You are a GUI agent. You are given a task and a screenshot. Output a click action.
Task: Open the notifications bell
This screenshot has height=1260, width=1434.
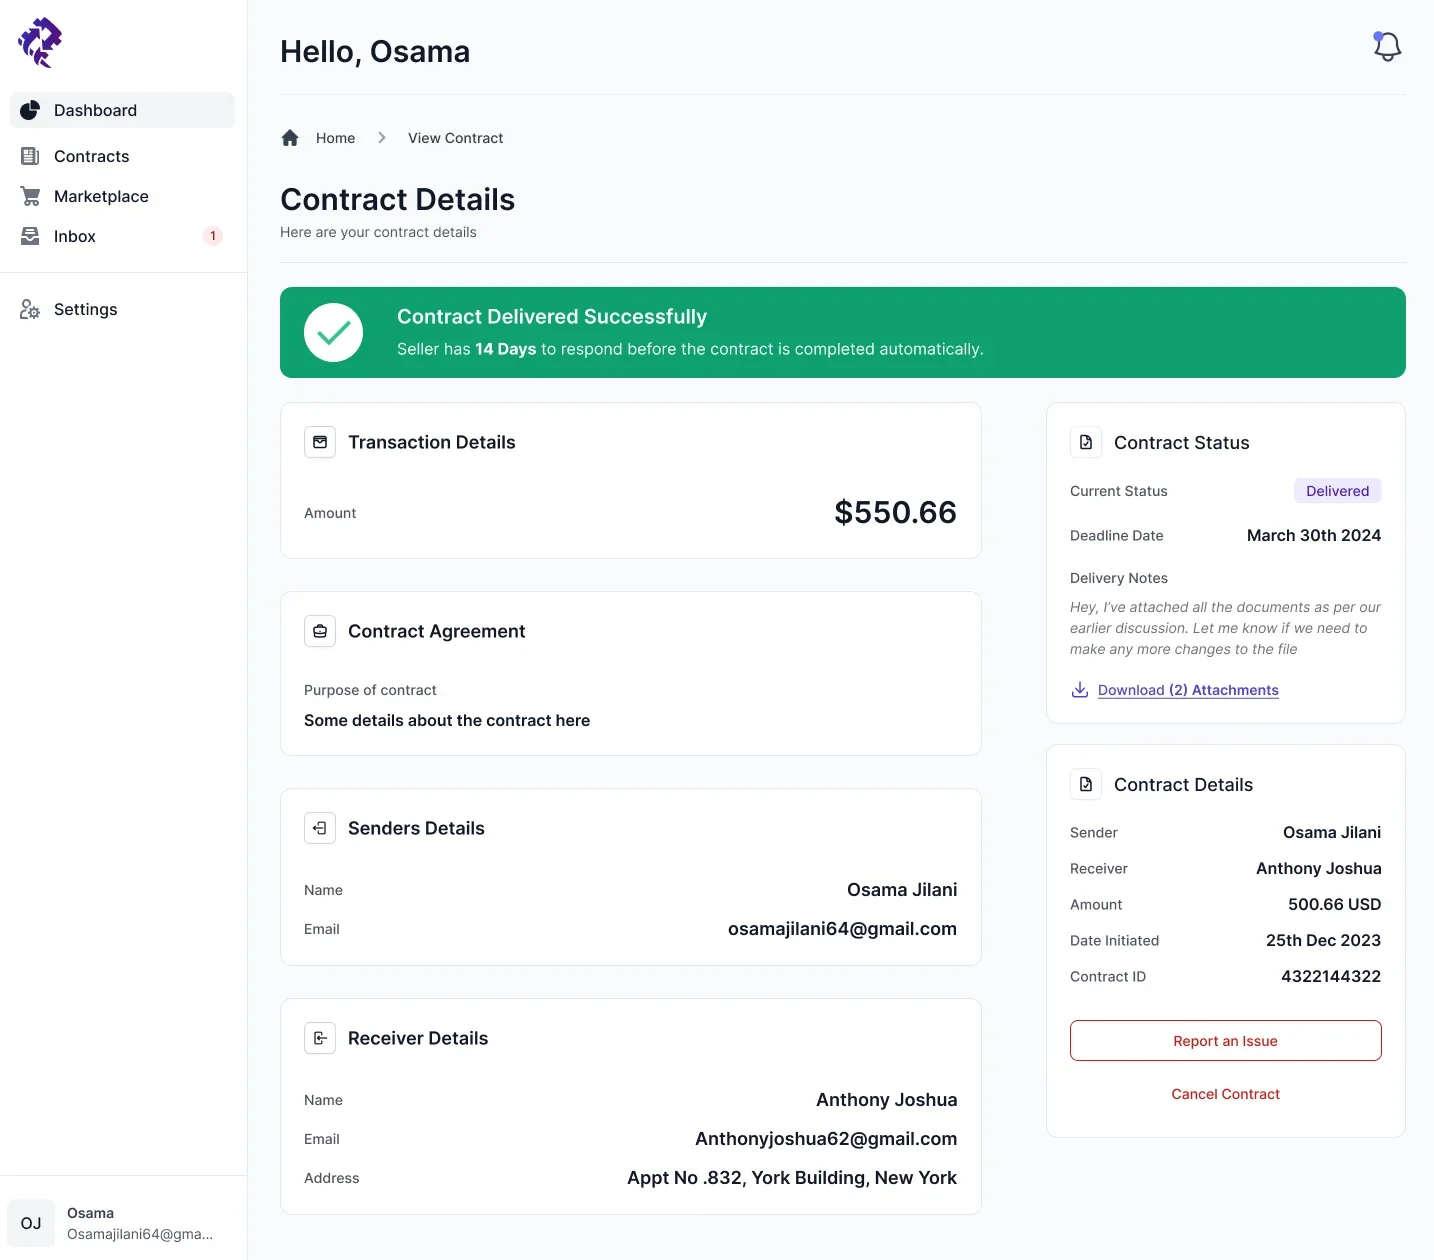[x=1387, y=47]
